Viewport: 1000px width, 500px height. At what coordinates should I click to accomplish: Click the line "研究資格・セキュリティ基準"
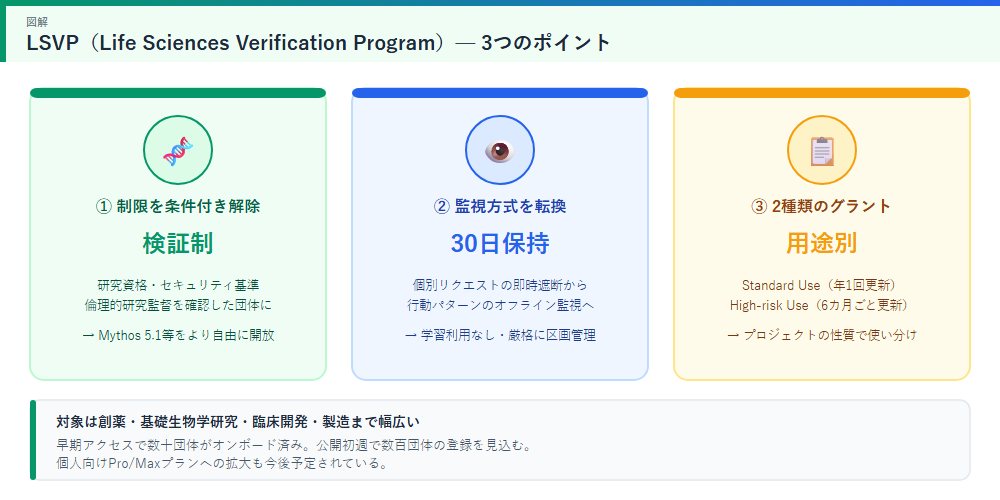tap(178, 285)
